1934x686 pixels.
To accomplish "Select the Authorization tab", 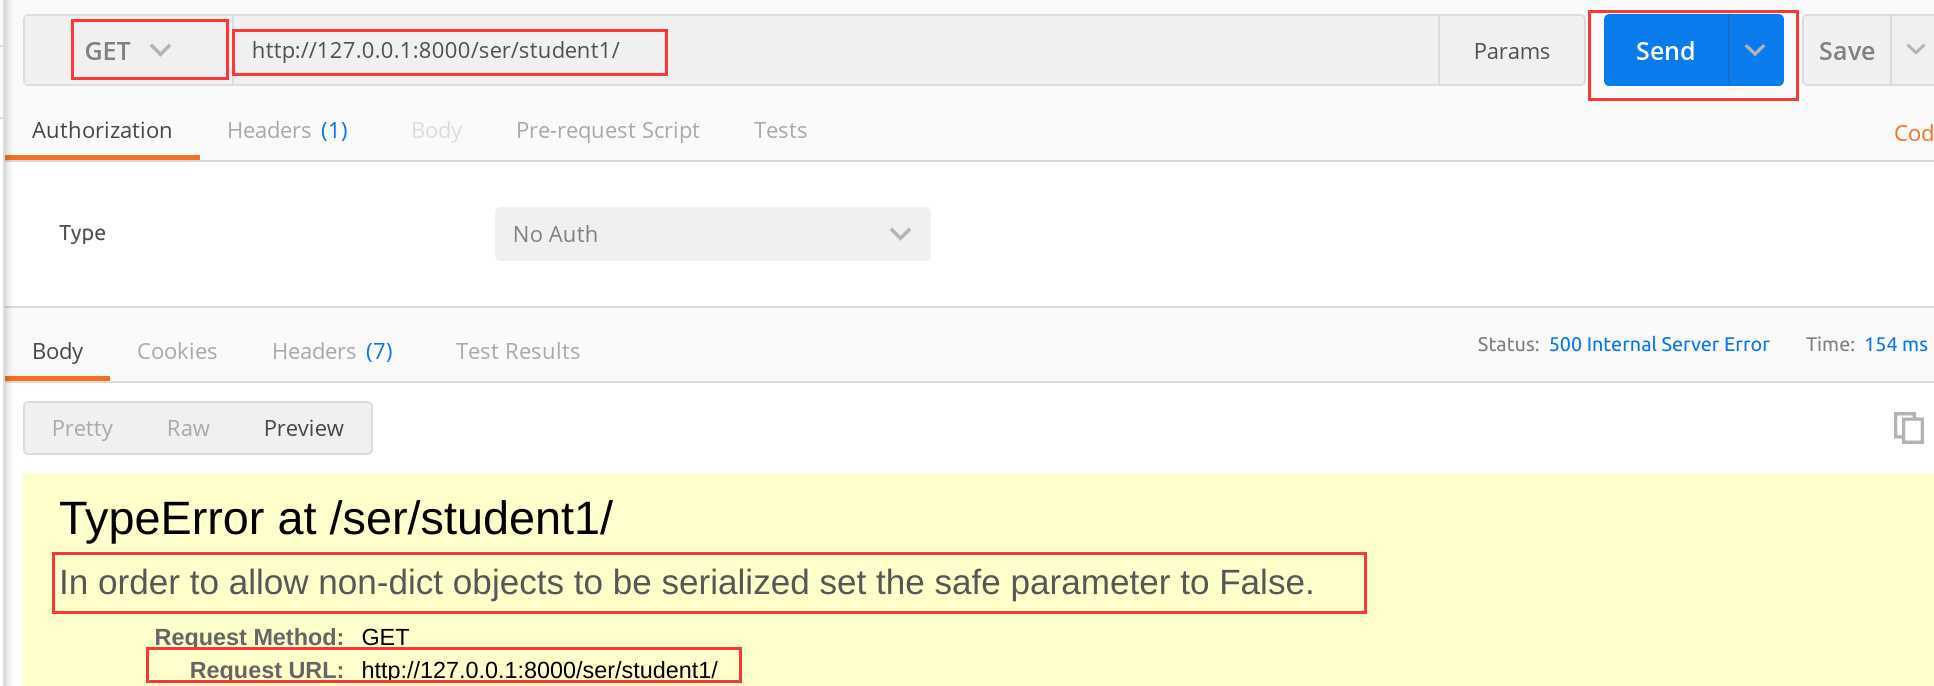I will pos(102,130).
